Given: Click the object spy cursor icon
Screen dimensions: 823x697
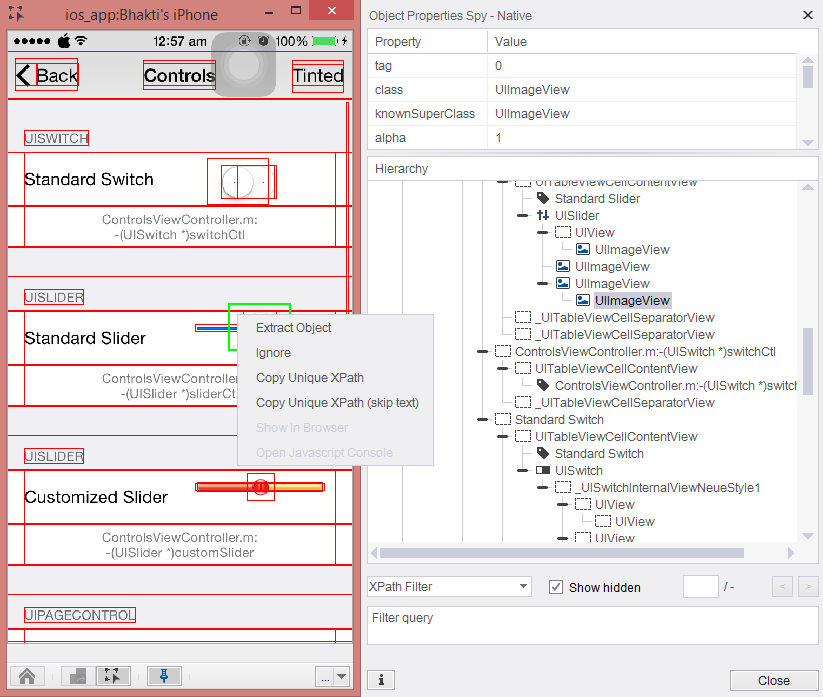Looking at the screenshot, I should click(x=113, y=676).
